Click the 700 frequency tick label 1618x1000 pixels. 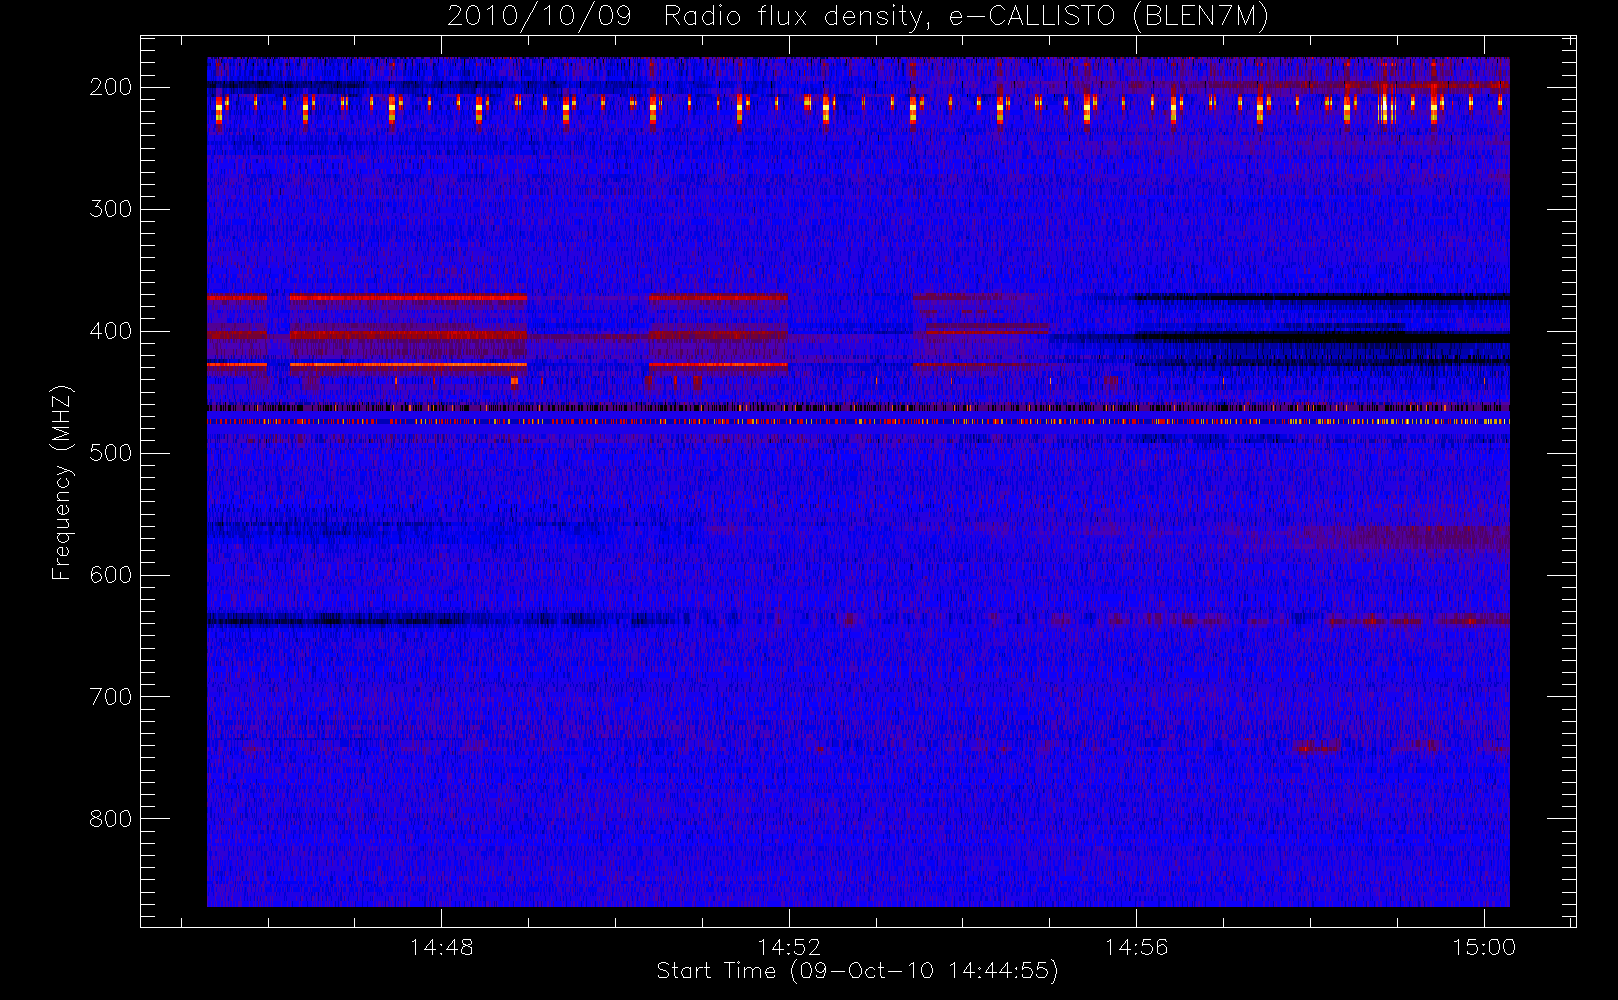[111, 697]
